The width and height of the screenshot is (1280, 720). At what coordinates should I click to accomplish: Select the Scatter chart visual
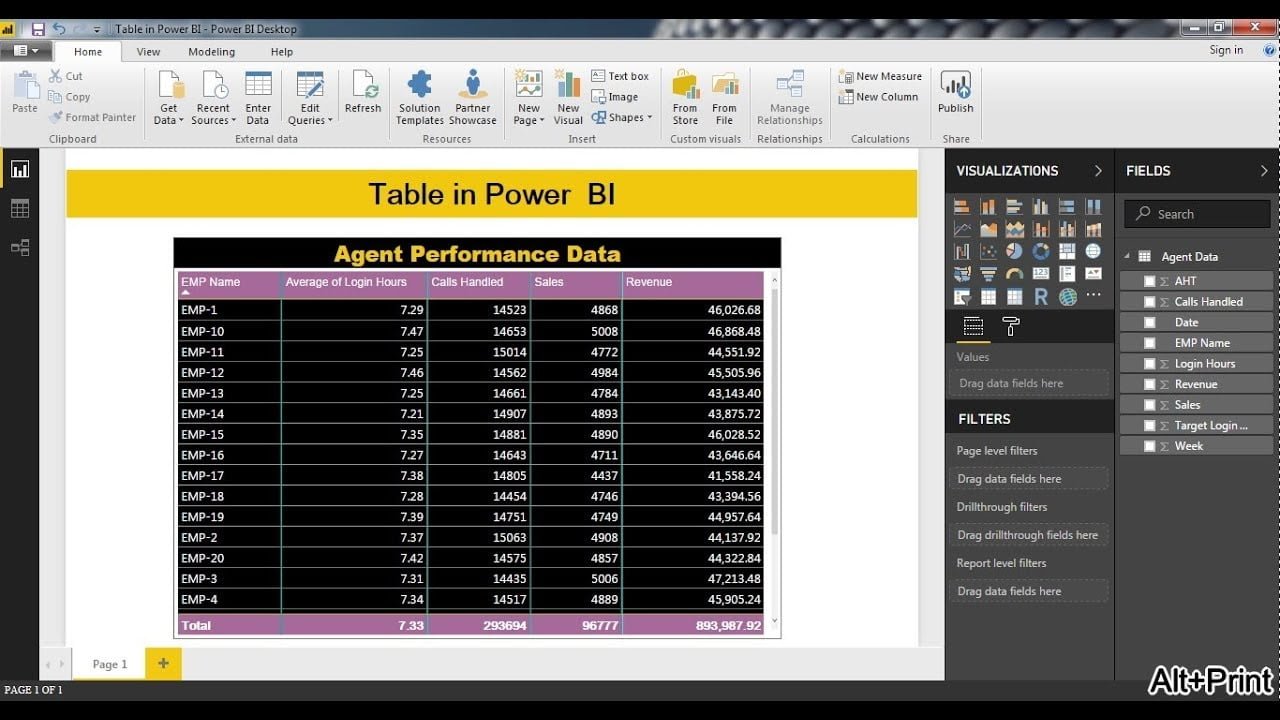coord(988,251)
